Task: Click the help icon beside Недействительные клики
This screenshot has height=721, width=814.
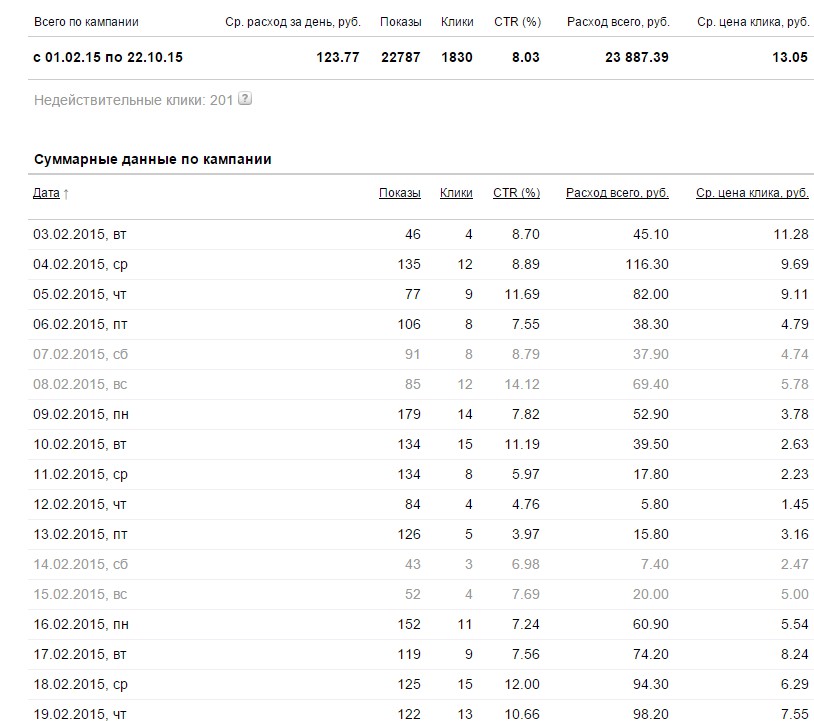Action: (x=245, y=99)
